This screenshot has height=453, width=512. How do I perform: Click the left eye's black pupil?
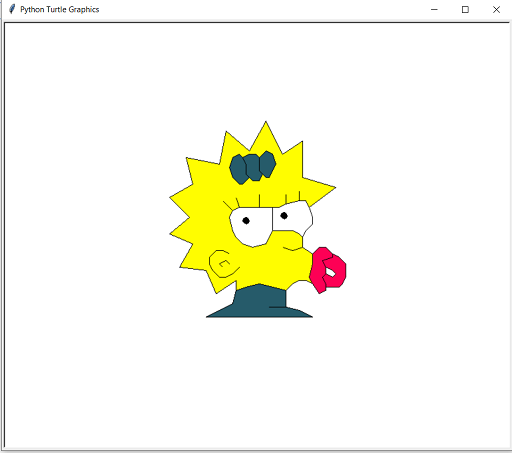(x=246, y=220)
